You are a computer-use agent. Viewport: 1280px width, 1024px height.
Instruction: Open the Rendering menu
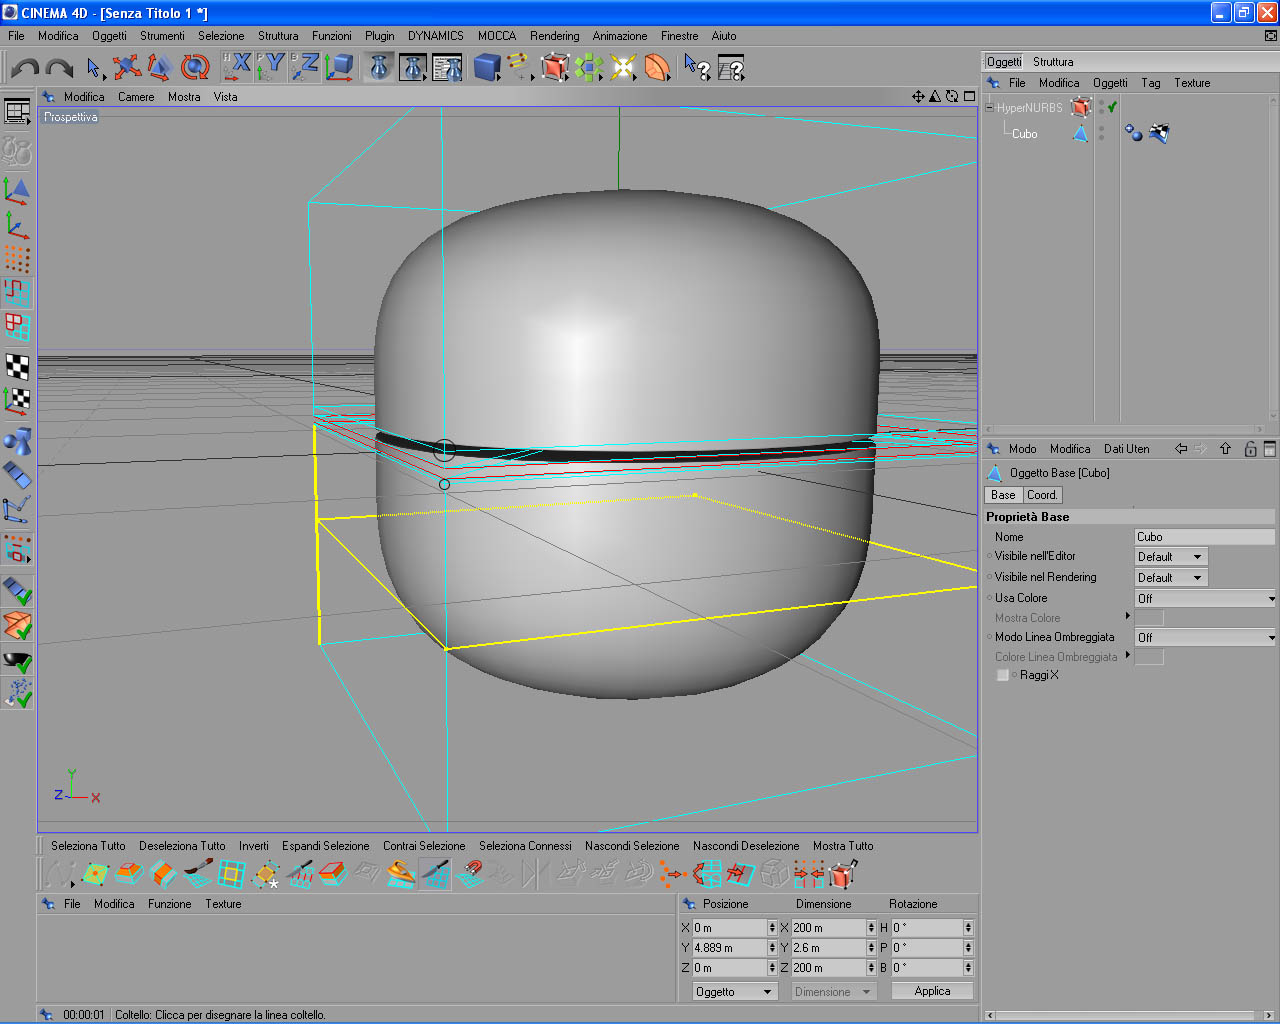coord(555,36)
